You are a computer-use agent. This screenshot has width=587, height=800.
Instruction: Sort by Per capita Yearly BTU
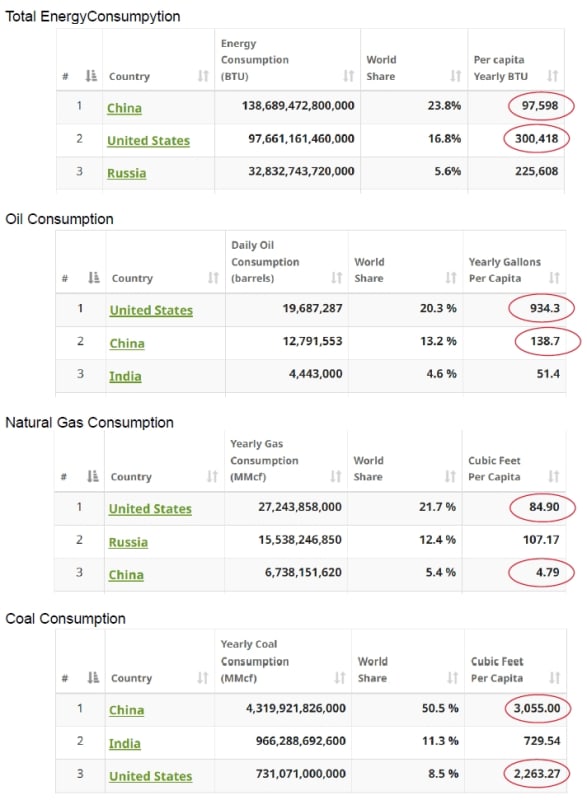(552, 76)
